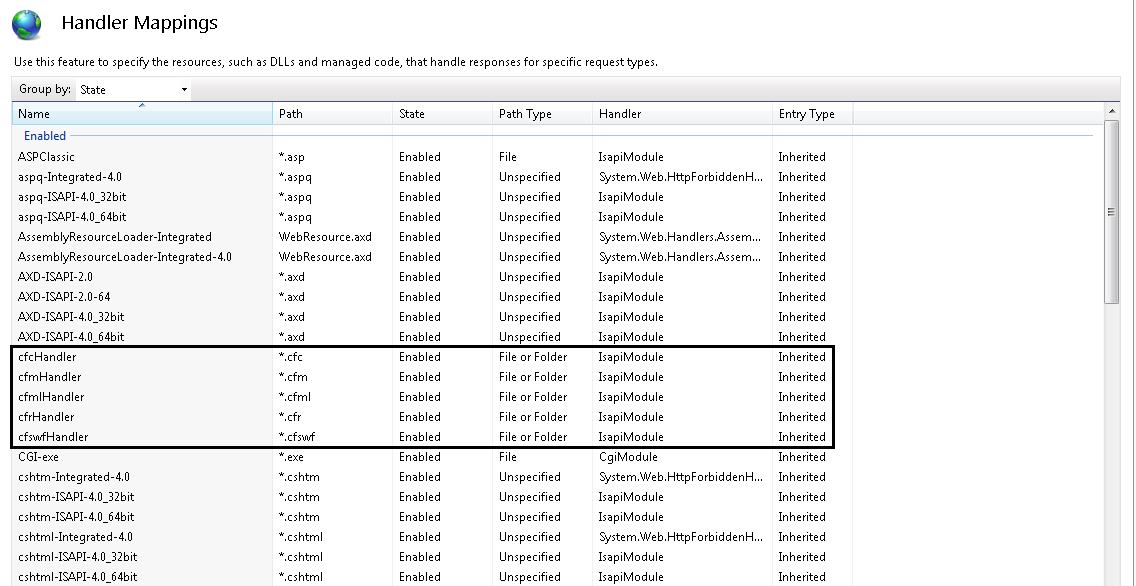Select the cfcHandler row

tap(47, 357)
